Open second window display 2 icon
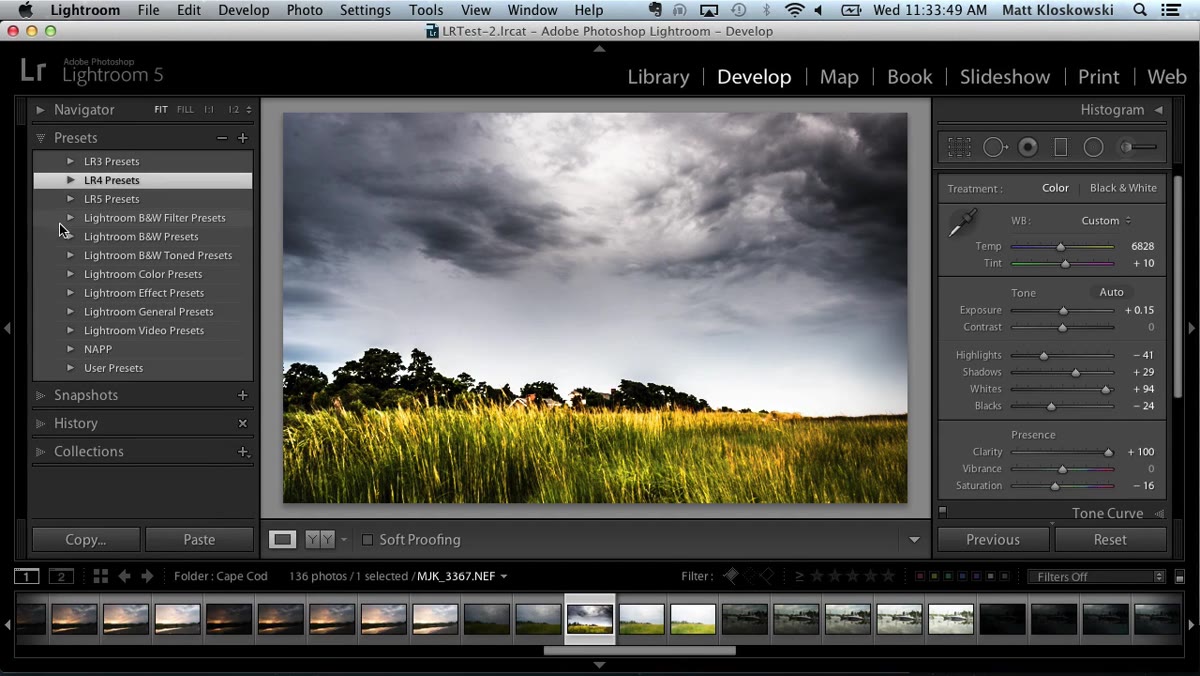The width and height of the screenshot is (1200, 676). point(62,576)
